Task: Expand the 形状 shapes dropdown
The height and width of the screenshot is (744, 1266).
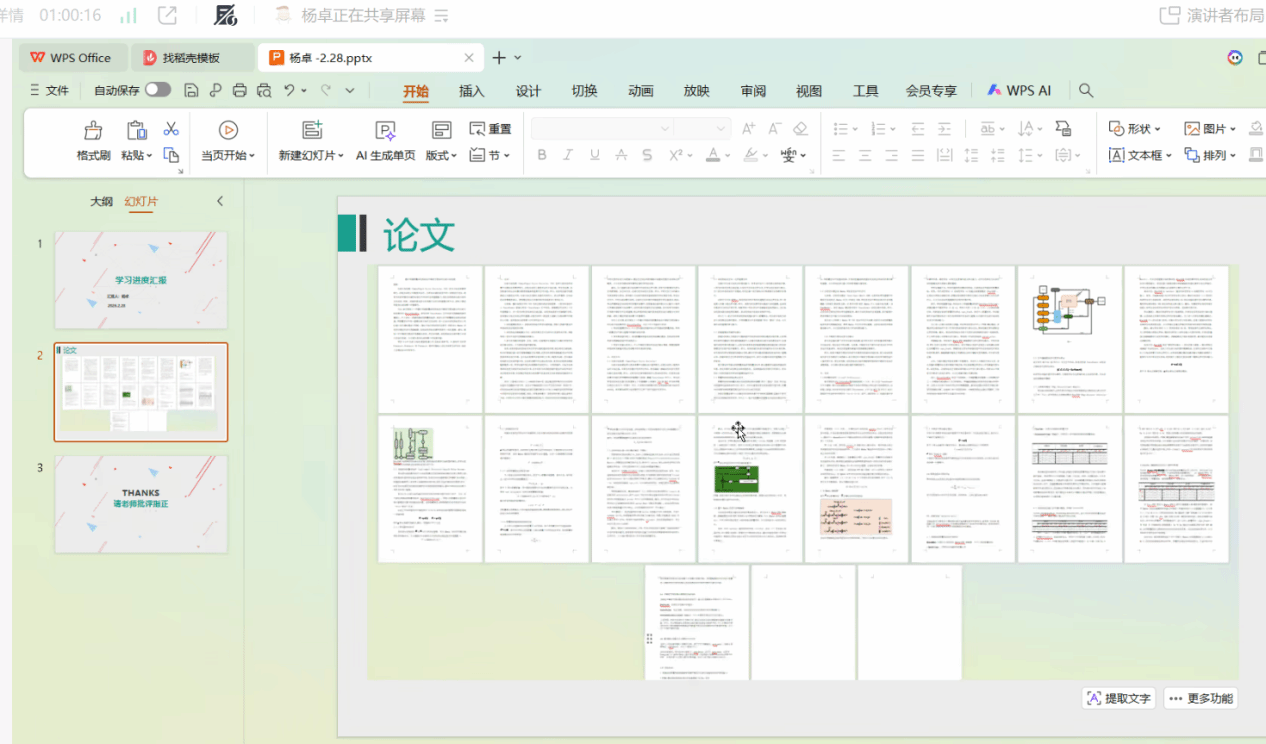Action: (x=1136, y=129)
